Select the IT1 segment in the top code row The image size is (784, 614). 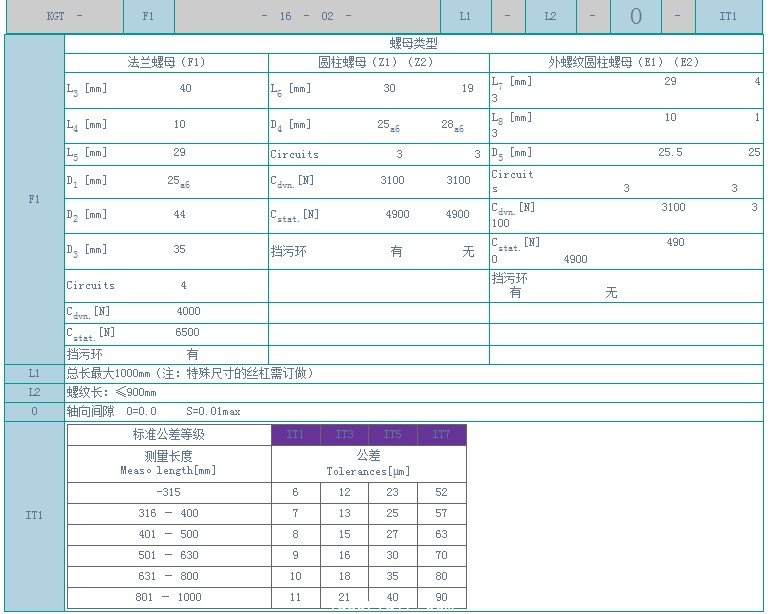(728, 17)
